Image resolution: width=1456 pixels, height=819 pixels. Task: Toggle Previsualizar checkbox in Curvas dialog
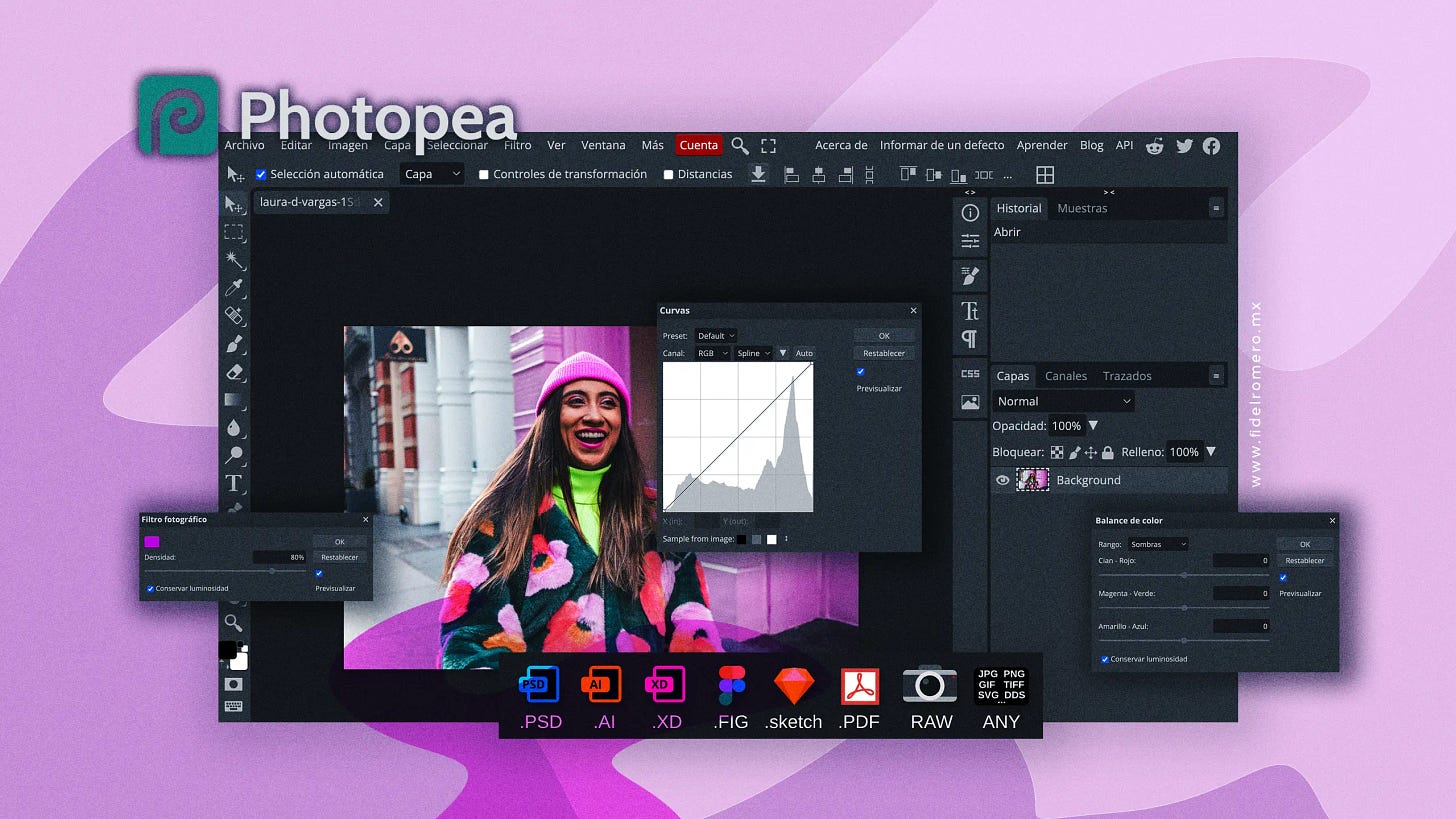pyautogui.click(x=860, y=372)
